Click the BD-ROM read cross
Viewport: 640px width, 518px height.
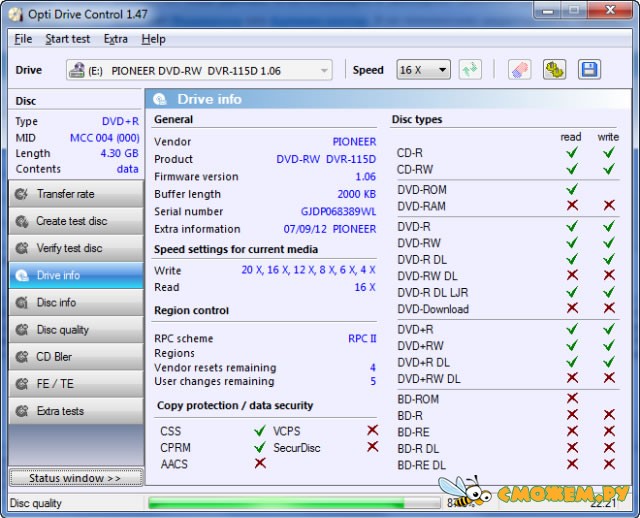point(572,398)
